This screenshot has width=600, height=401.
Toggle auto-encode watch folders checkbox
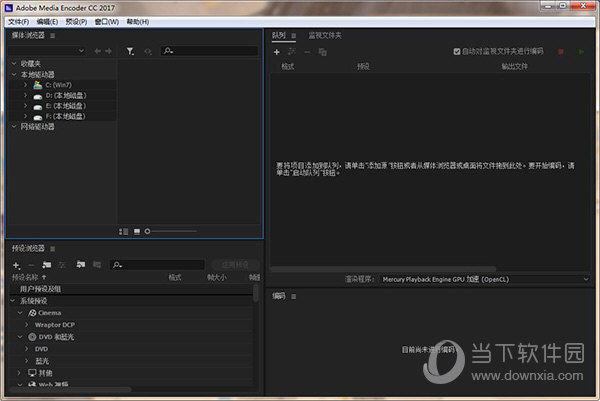[457, 51]
